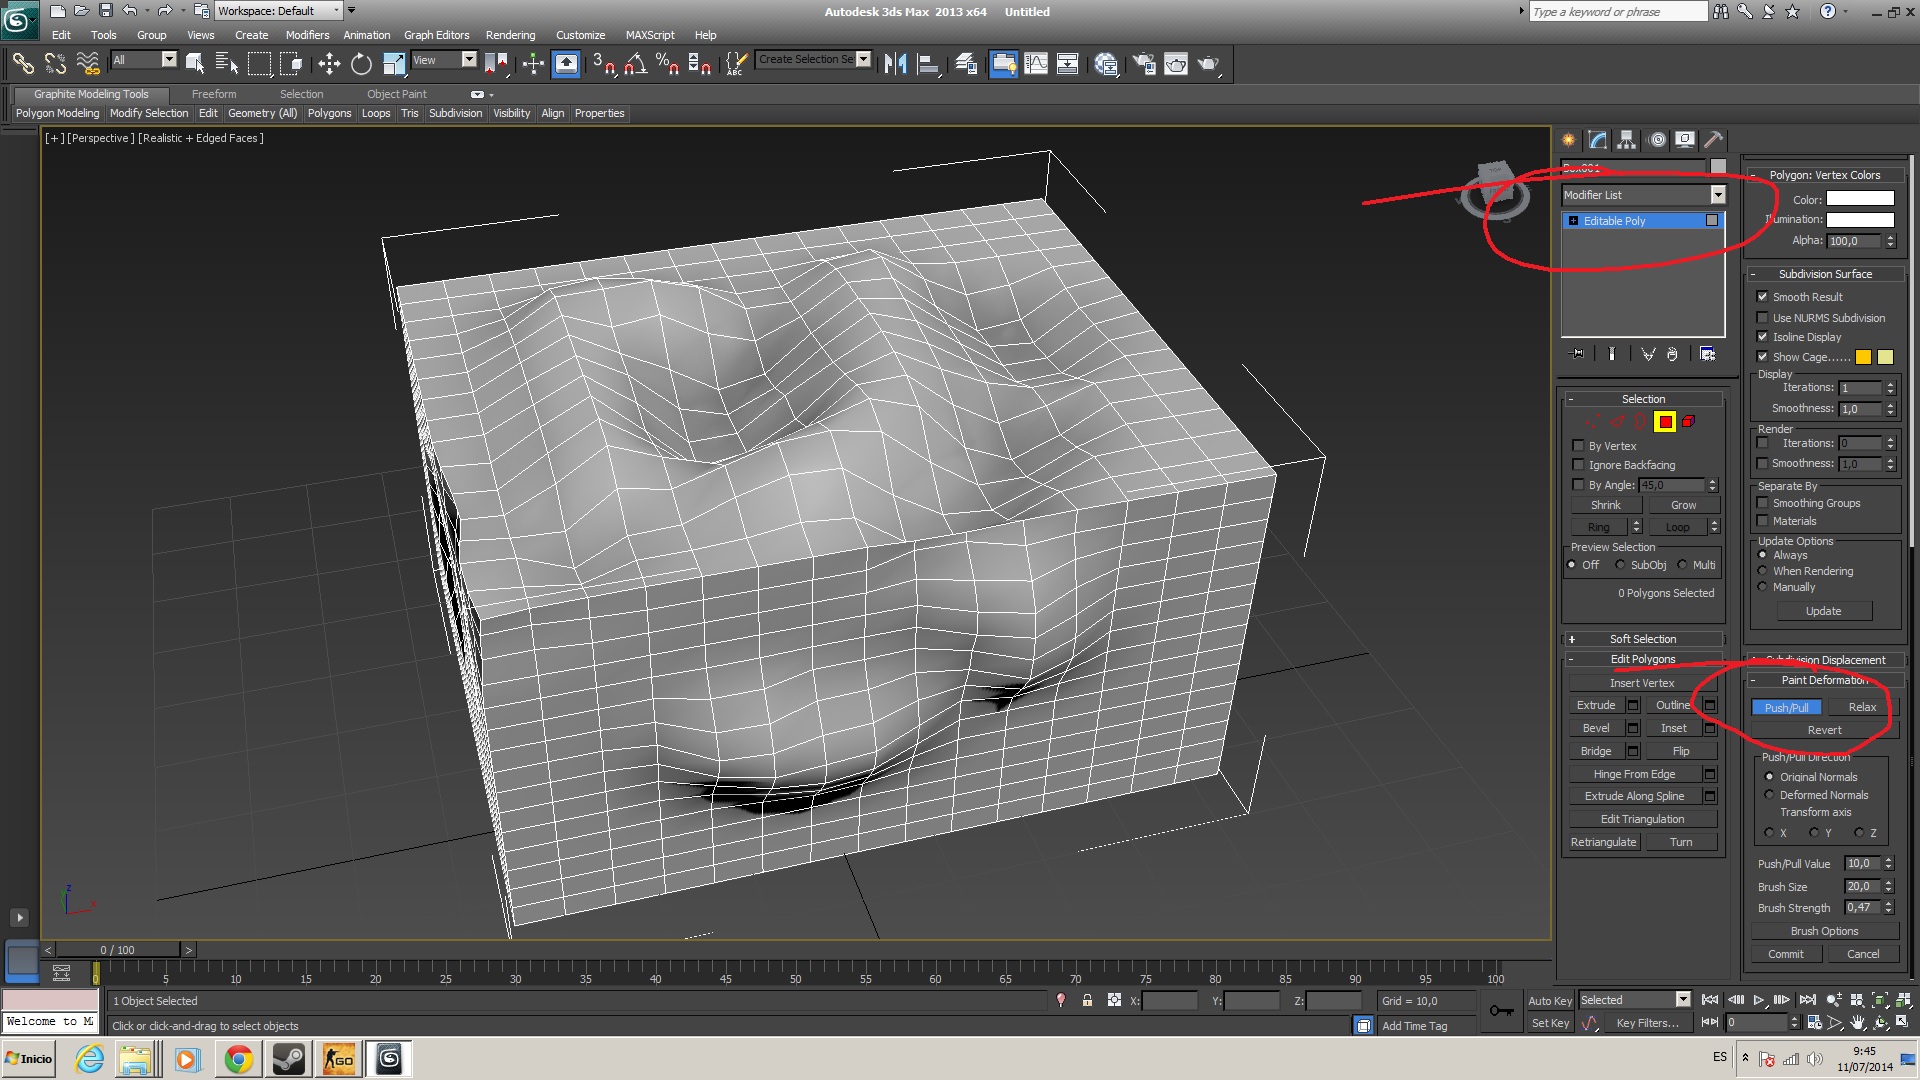Click the vertex Color white swatch
1920x1080 pixels.
coord(1860,199)
